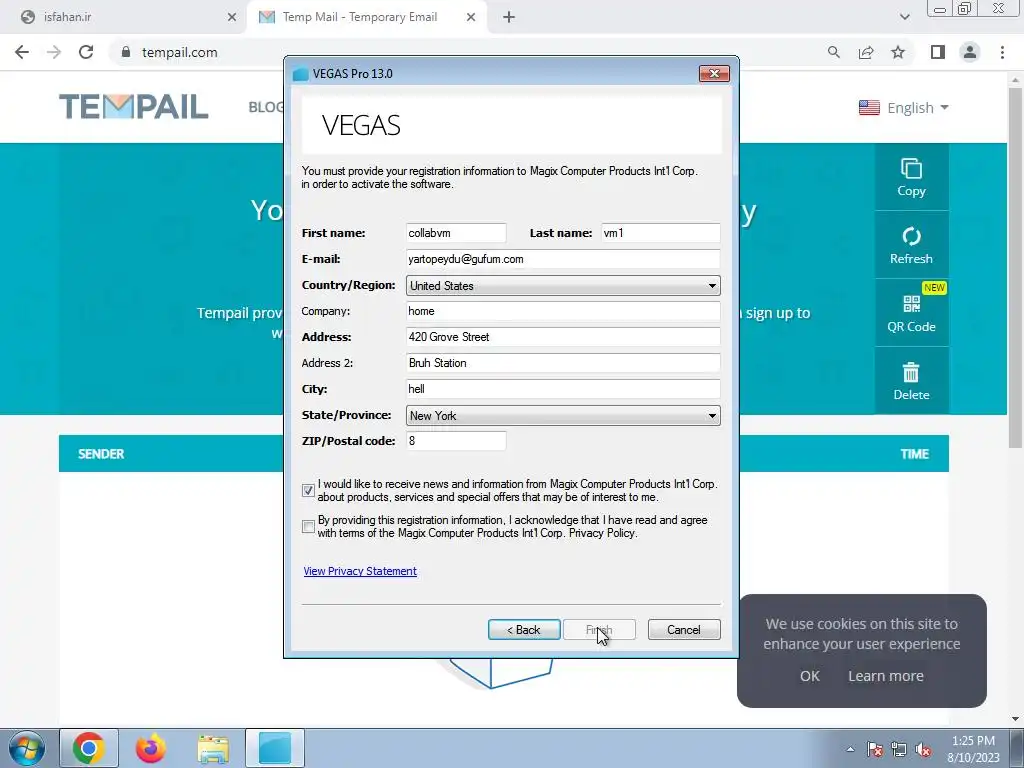
Task: Click the TIME column header
Action: click(x=914, y=454)
